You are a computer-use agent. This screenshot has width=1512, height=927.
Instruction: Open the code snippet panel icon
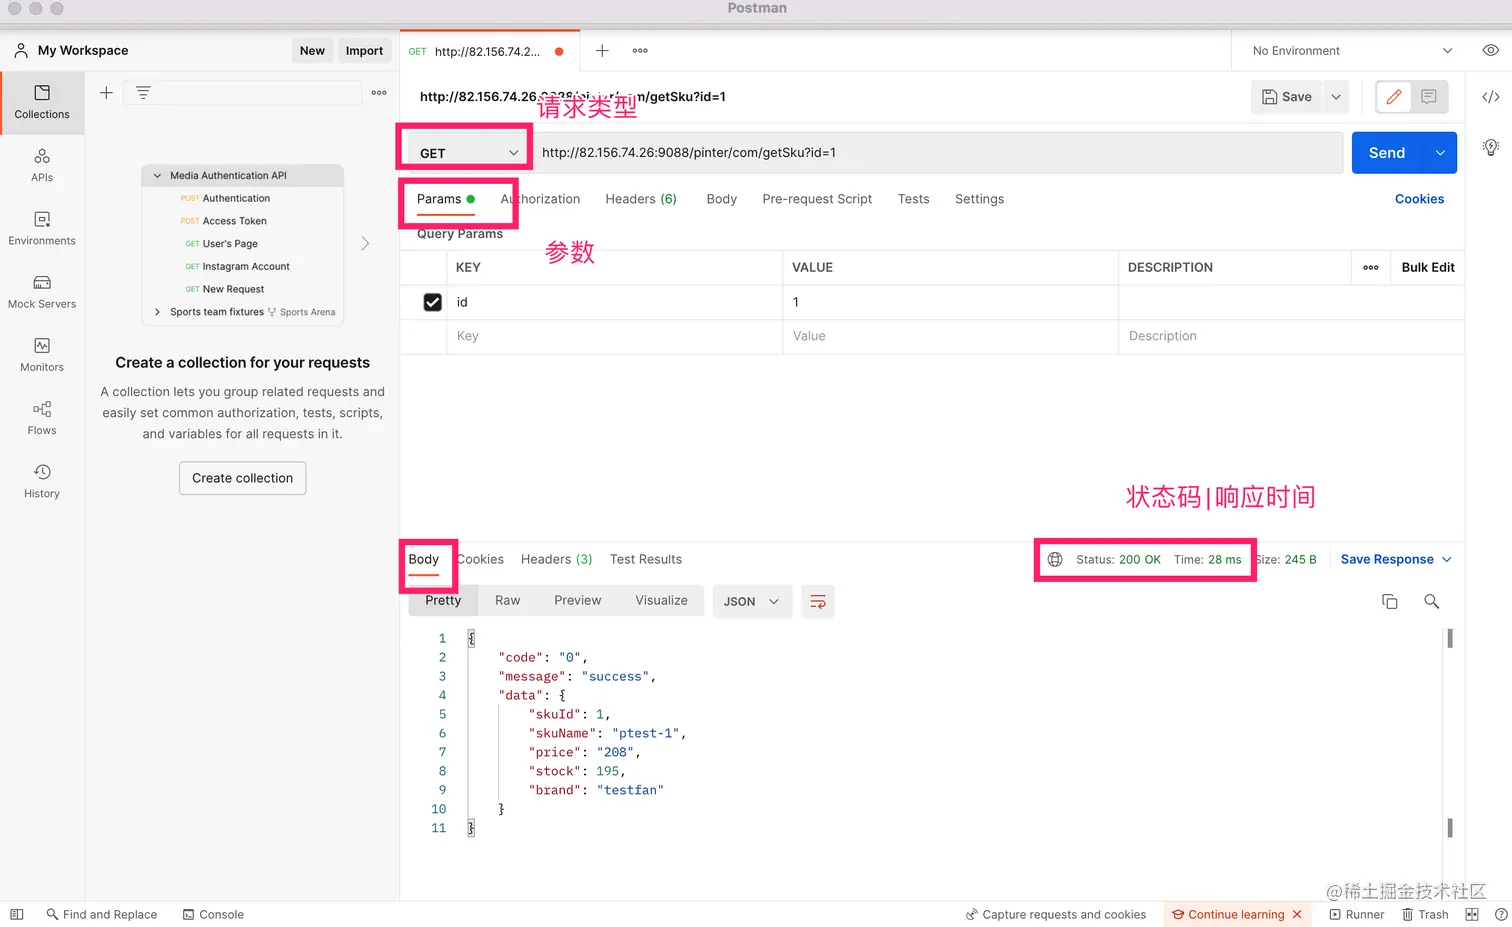click(x=1490, y=97)
